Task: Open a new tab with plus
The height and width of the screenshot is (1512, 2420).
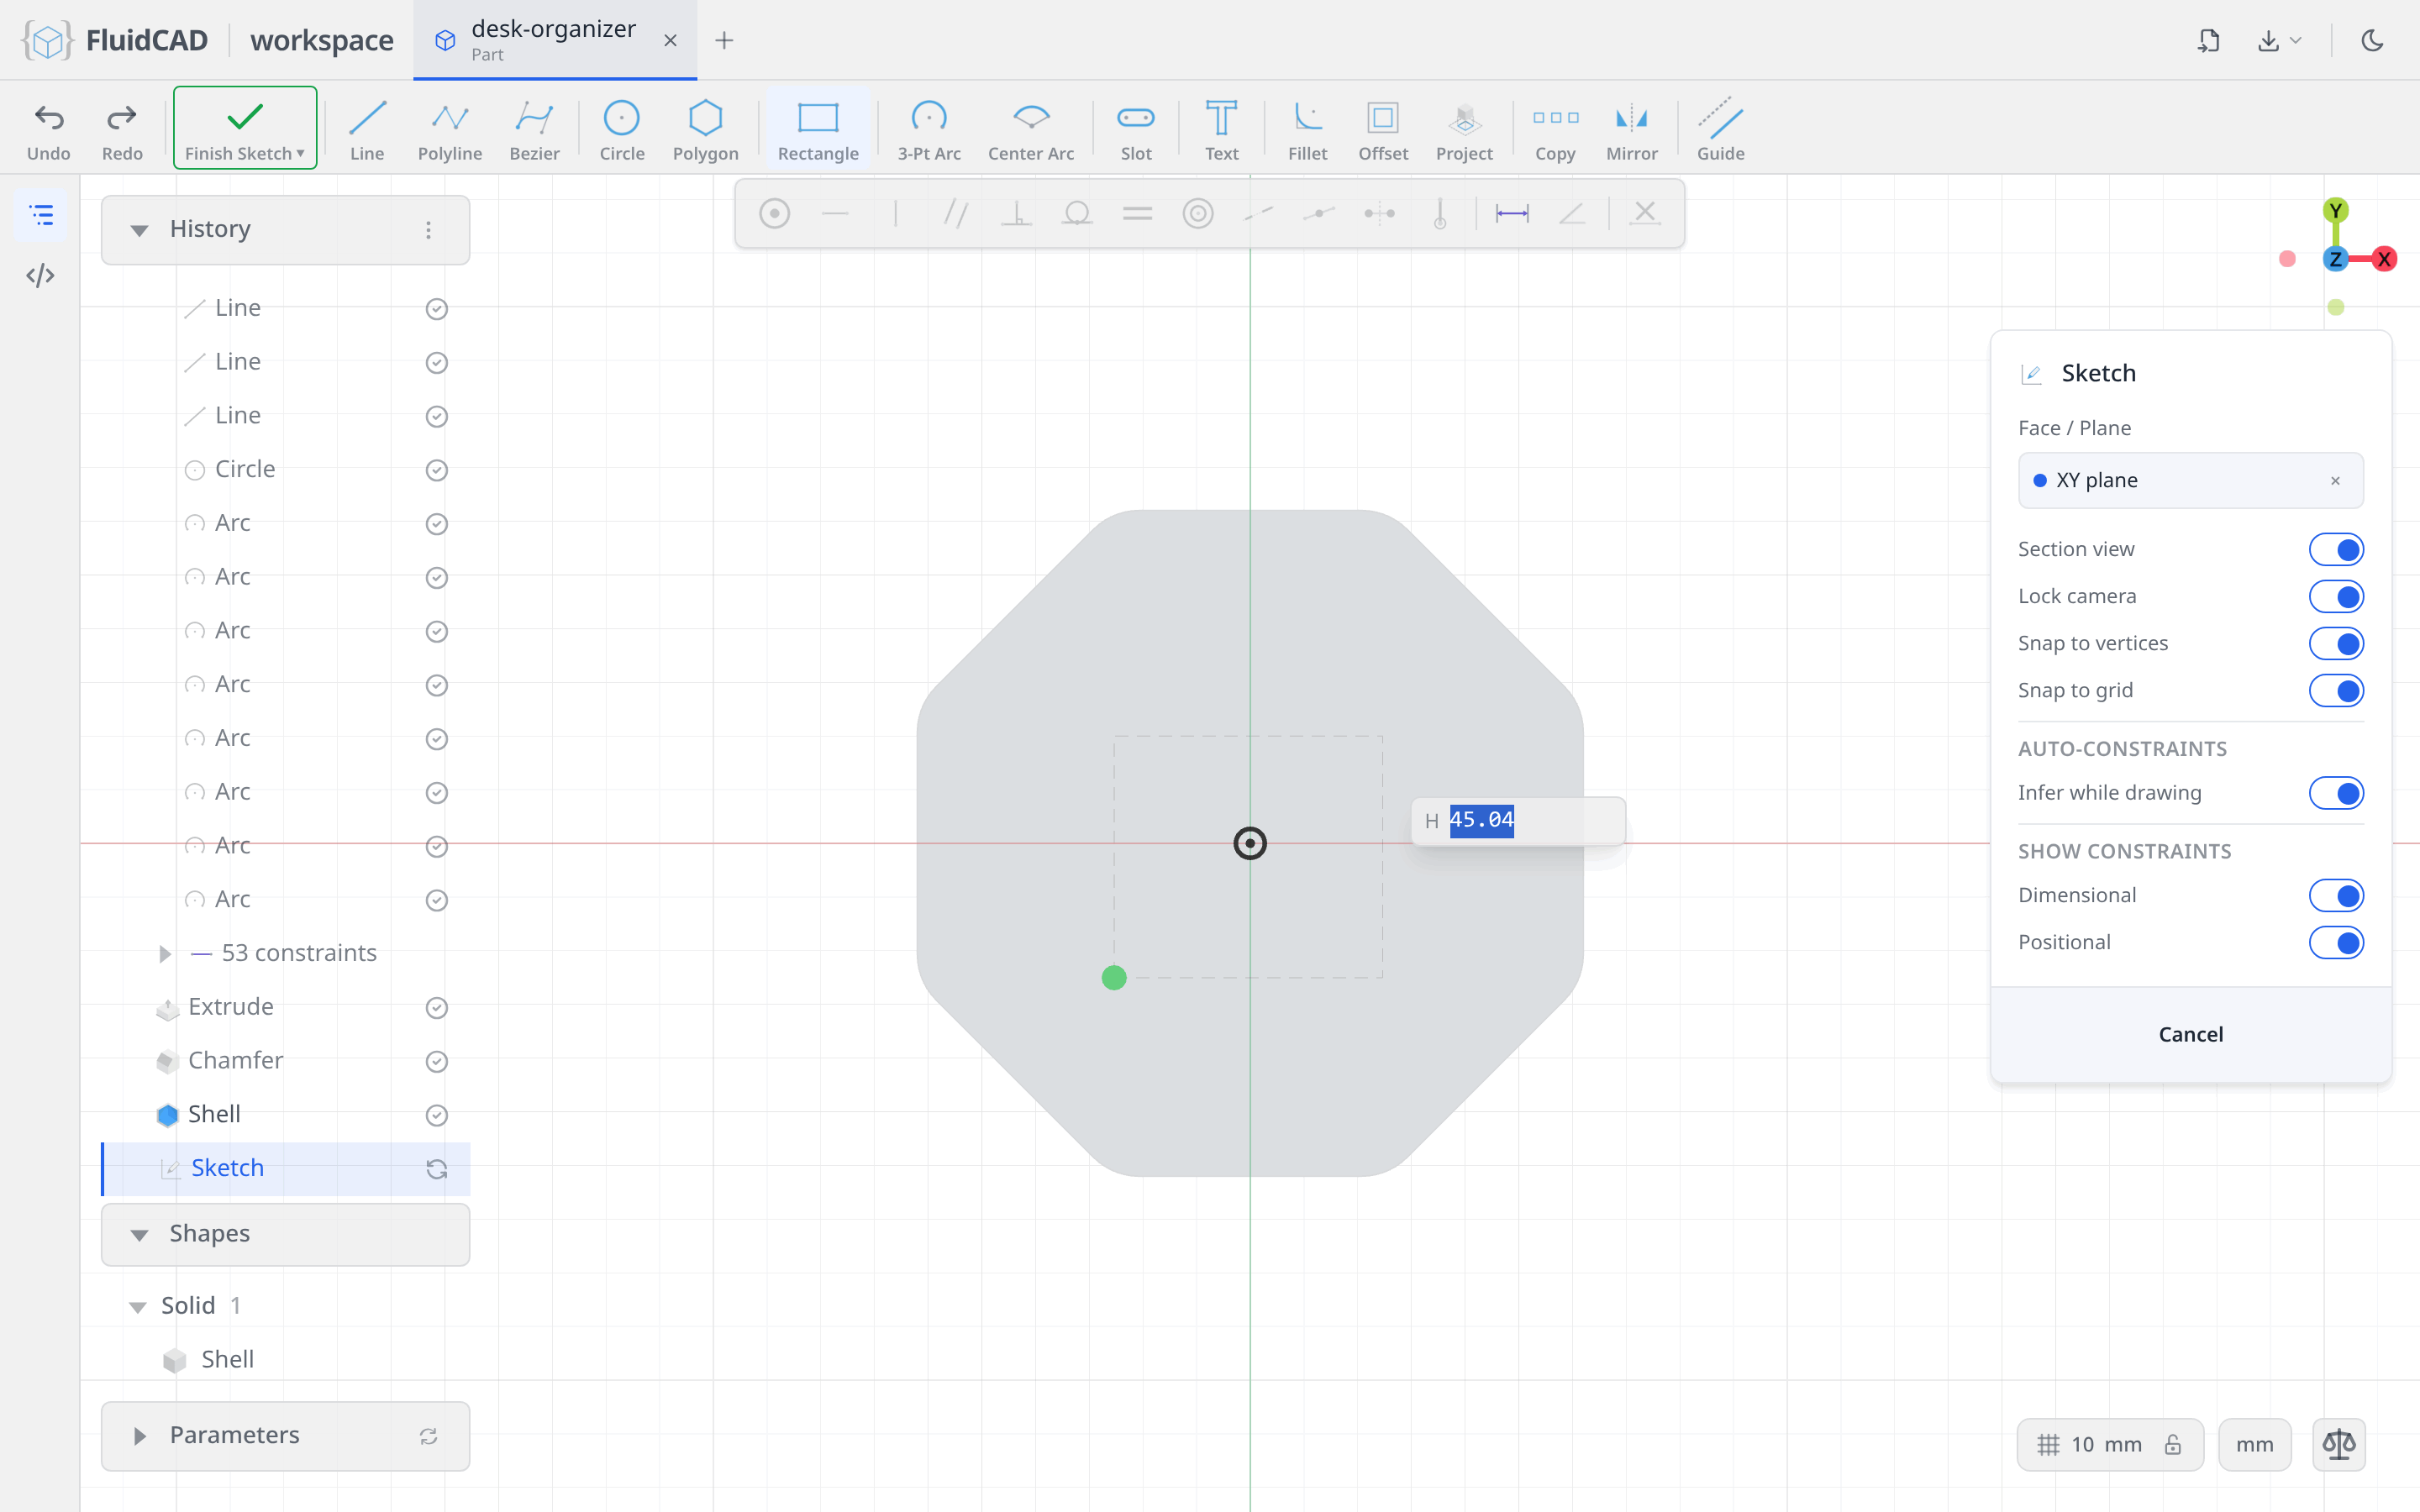Action: coord(724,40)
